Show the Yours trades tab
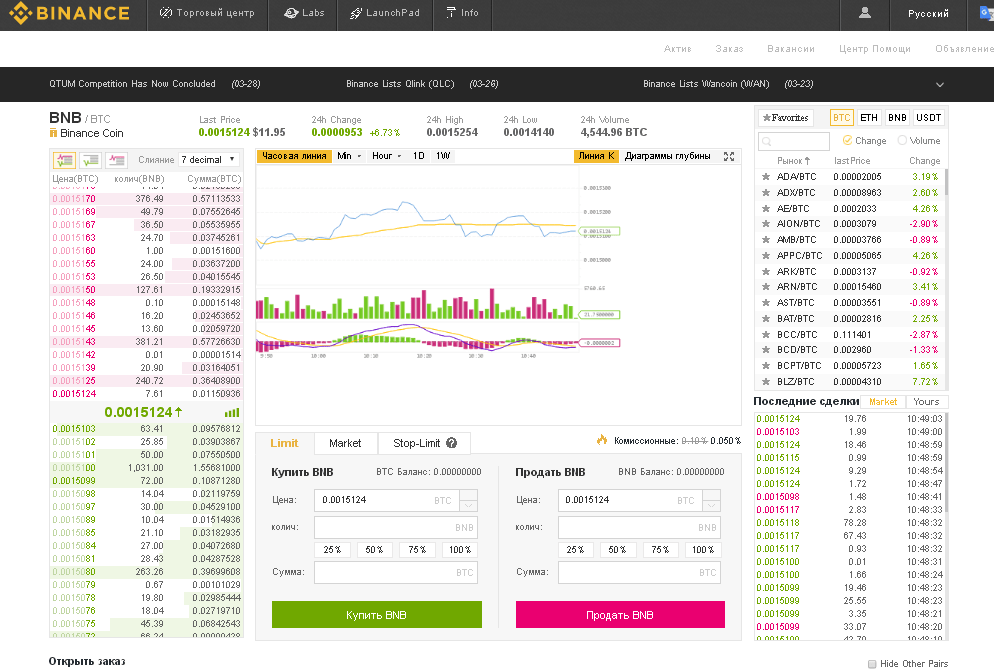The height and width of the screenshot is (669, 994). [x=926, y=402]
